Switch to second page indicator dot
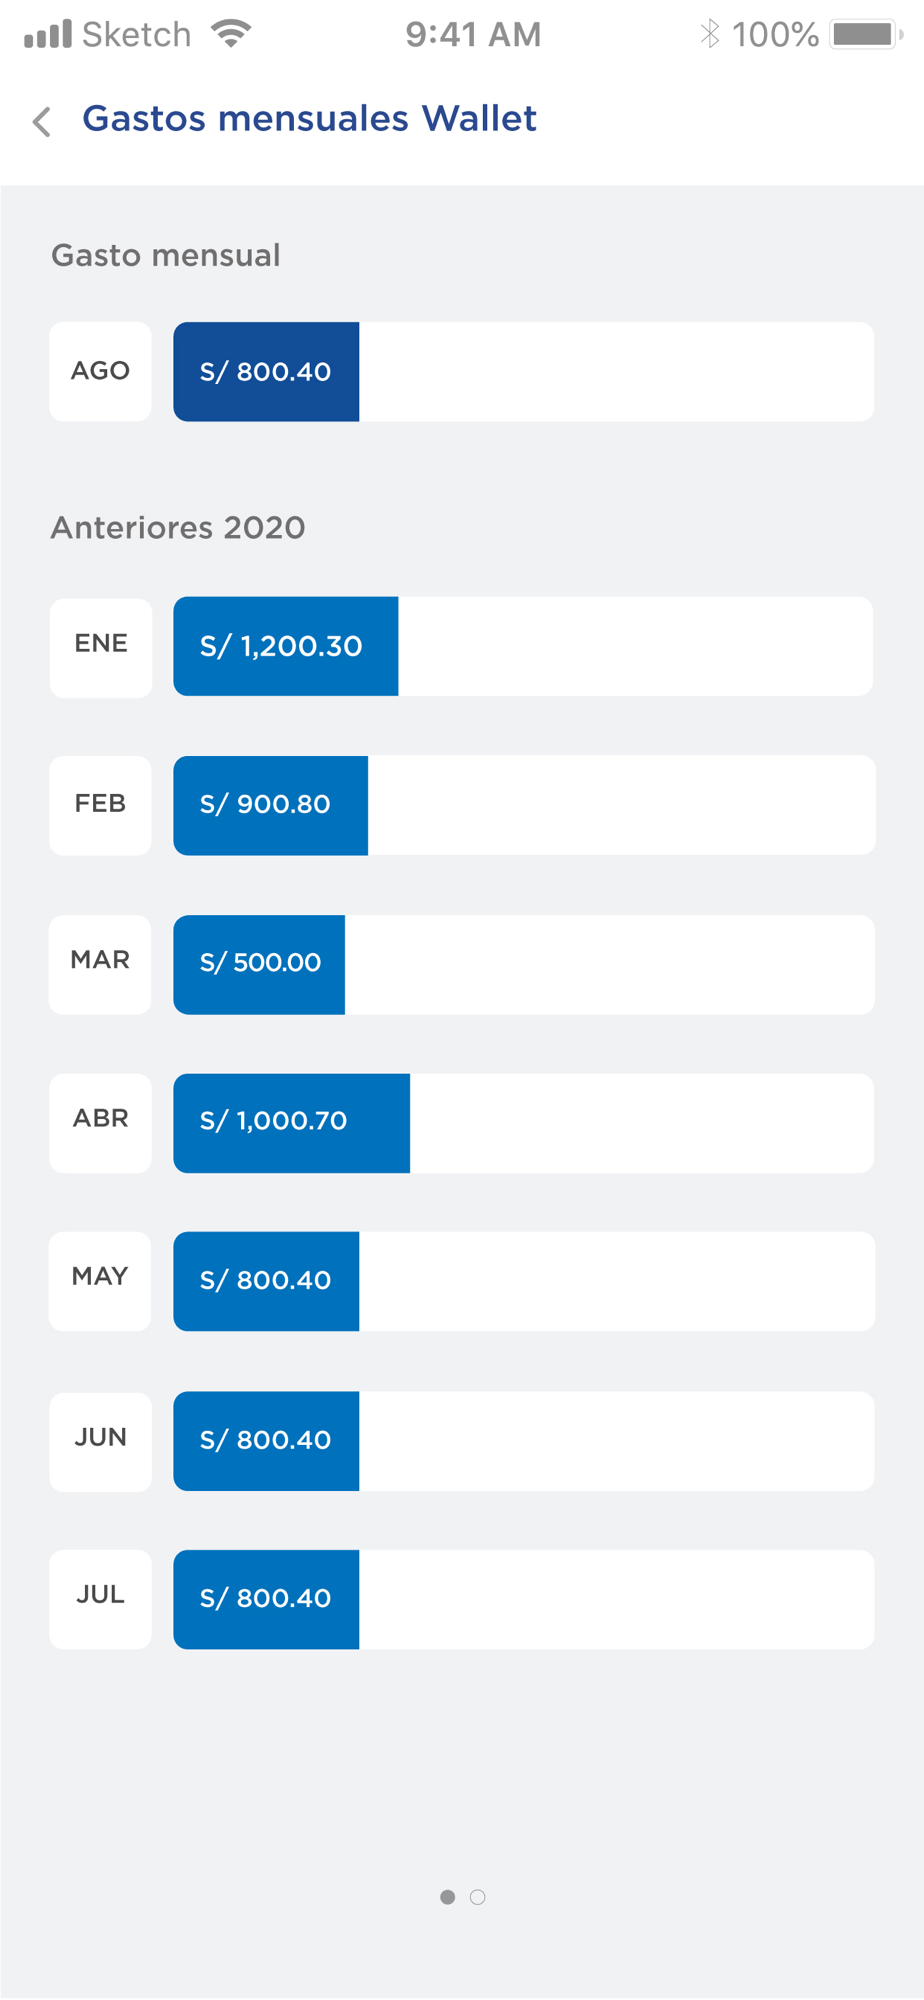Screen dimensions: 924x2000 tap(478, 1897)
